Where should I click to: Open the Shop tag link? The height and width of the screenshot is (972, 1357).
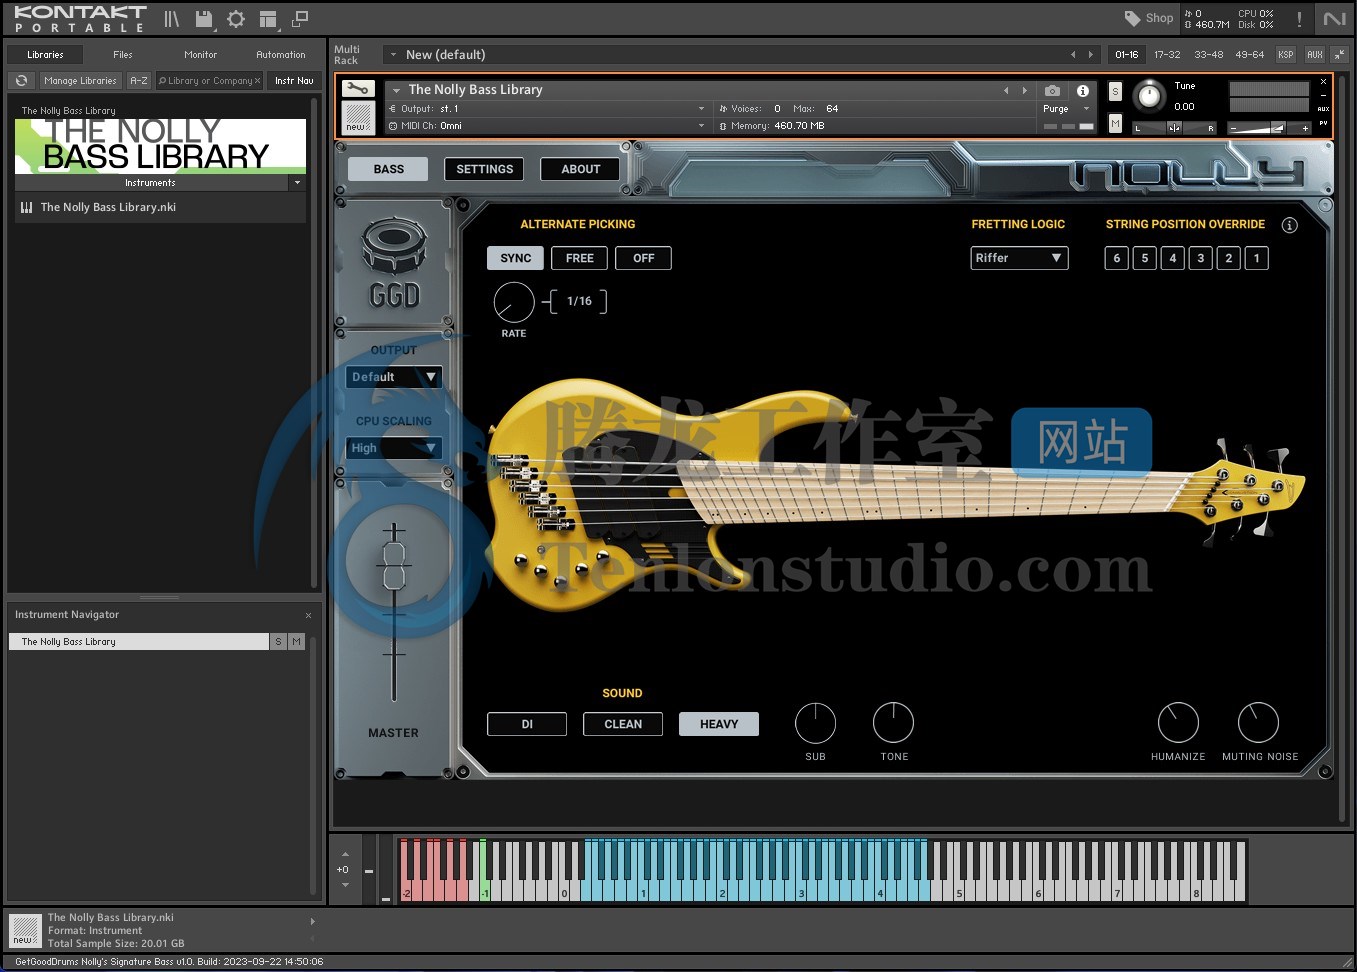(1148, 18)
